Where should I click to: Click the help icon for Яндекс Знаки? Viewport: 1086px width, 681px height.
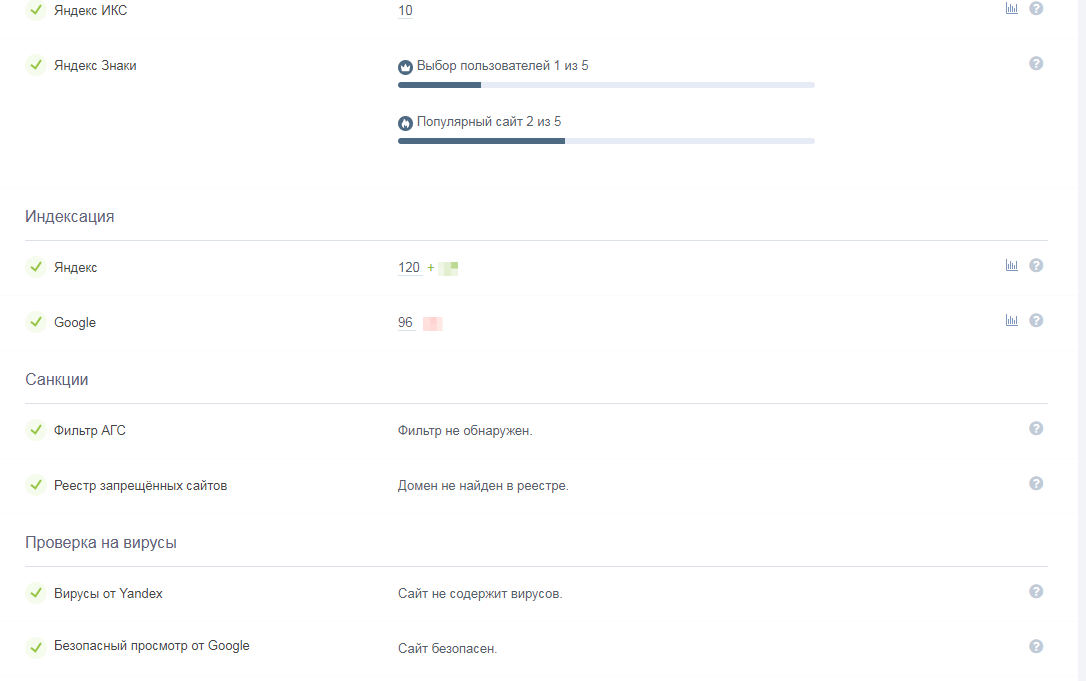1036,63
